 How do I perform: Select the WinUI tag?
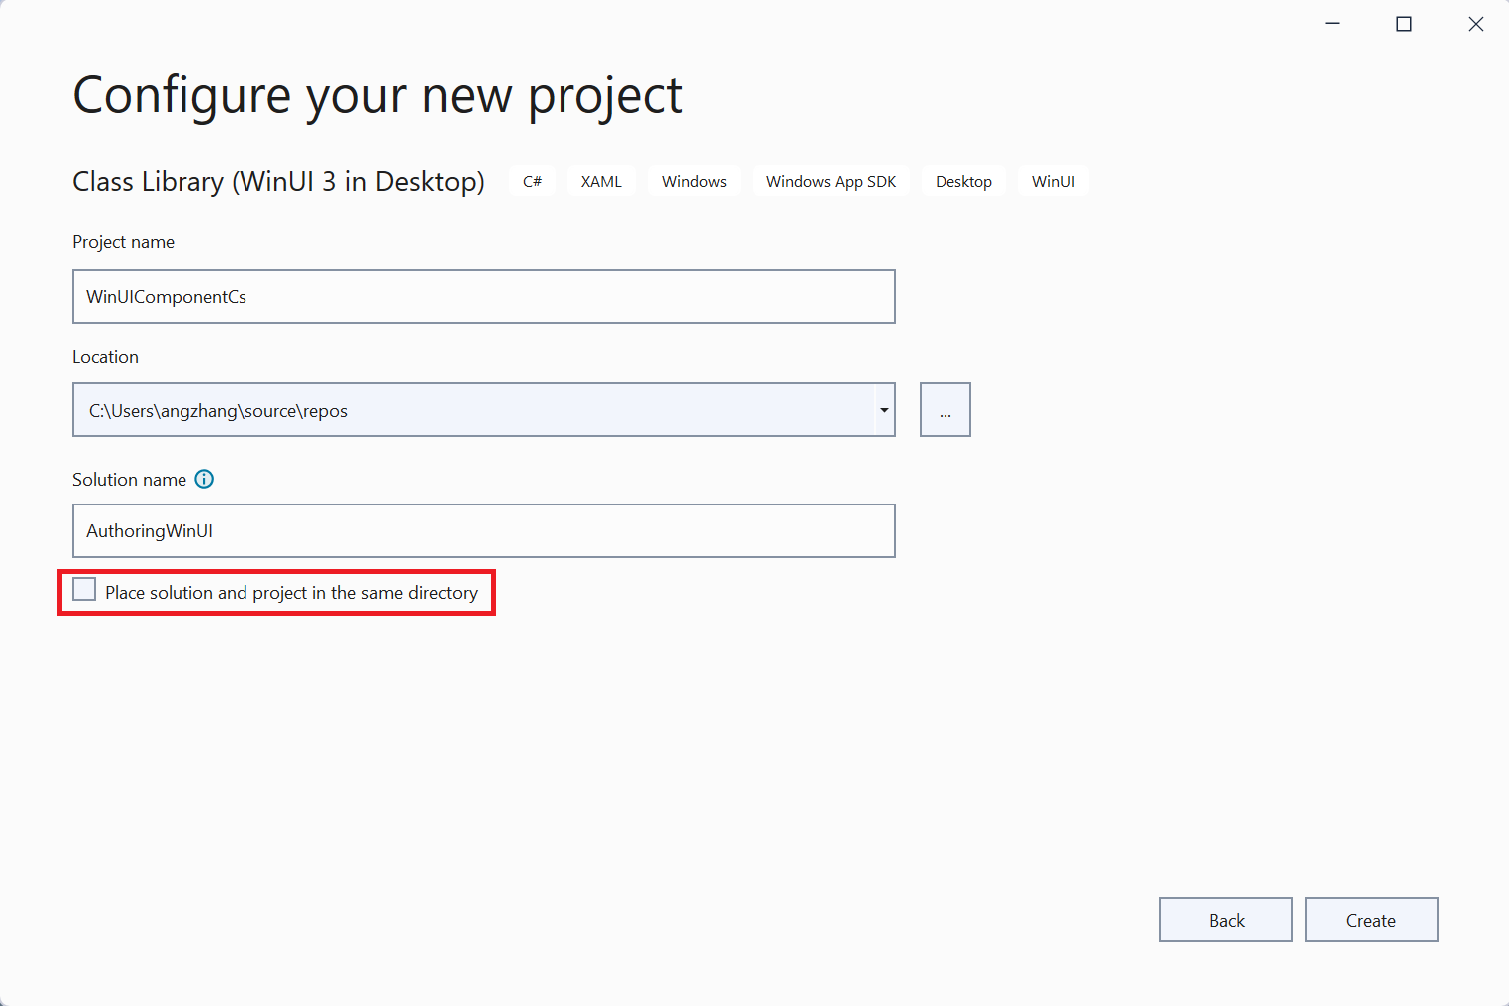tap(1053, 181)
